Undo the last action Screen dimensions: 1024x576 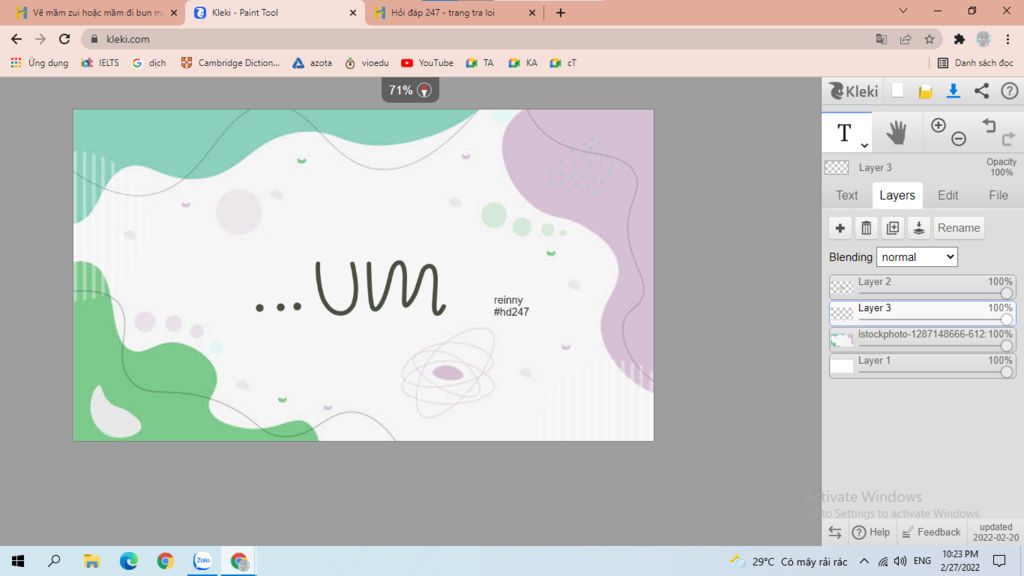pyautogui.click(x=989, y=125)
